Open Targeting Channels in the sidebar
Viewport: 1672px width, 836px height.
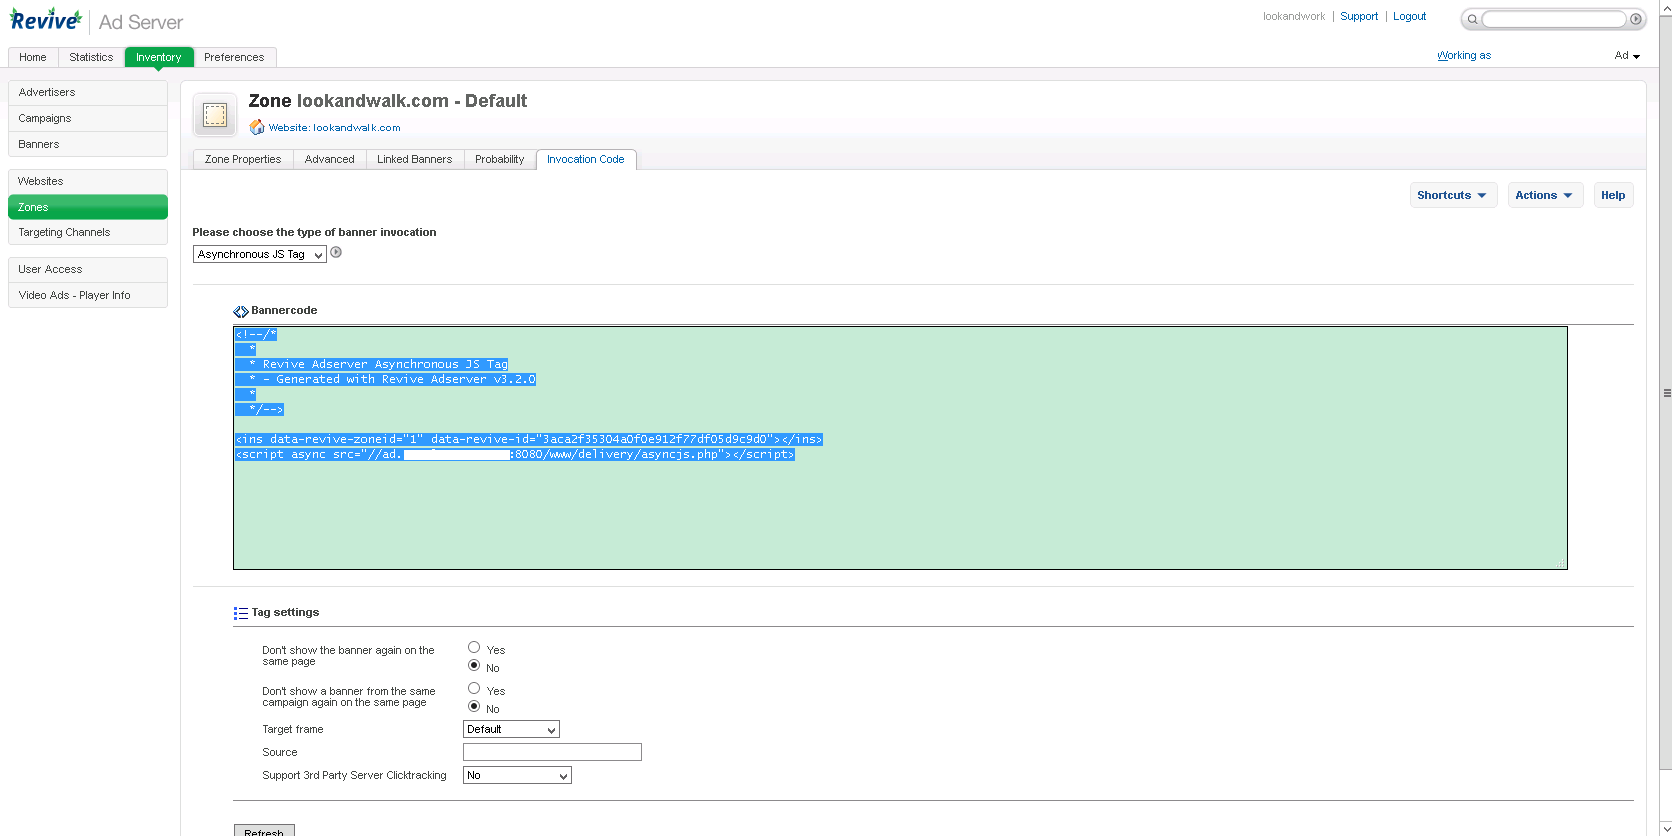pyautogui.click(x=88, y=232)
